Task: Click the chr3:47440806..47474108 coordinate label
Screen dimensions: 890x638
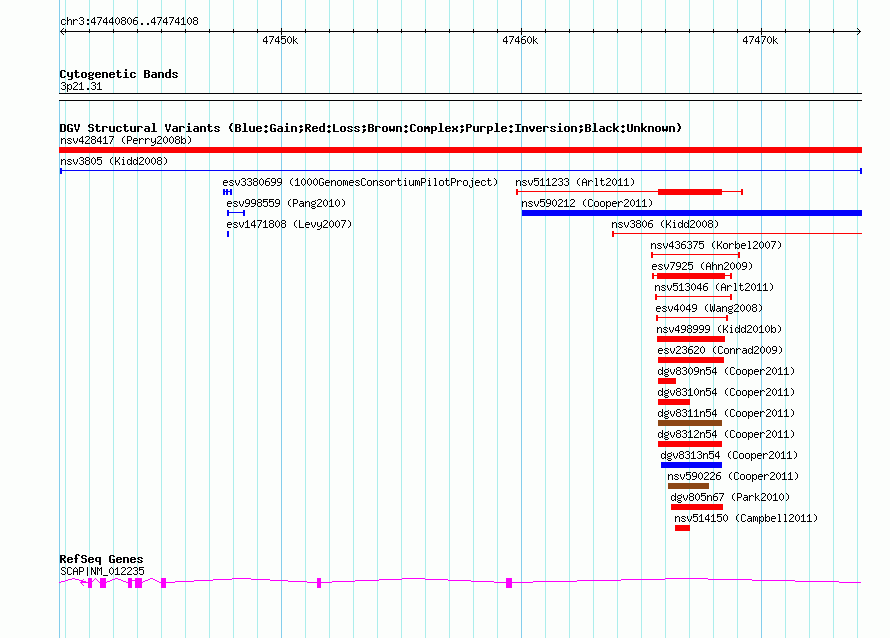Action: pyautogui.click(x=129, y=21)
